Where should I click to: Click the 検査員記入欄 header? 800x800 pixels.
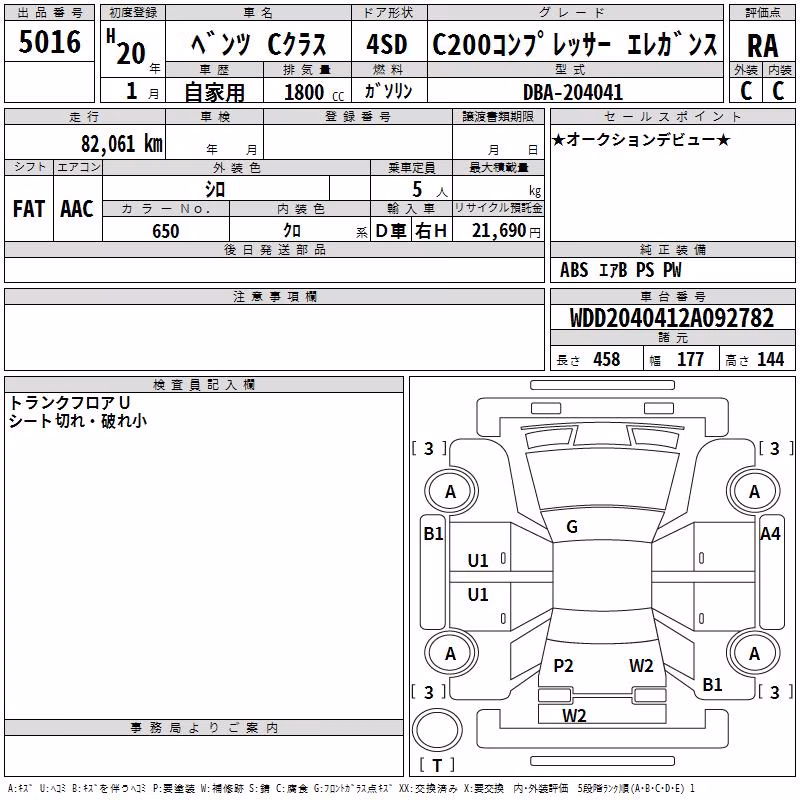pyautogui.click(x=204, y=385)
